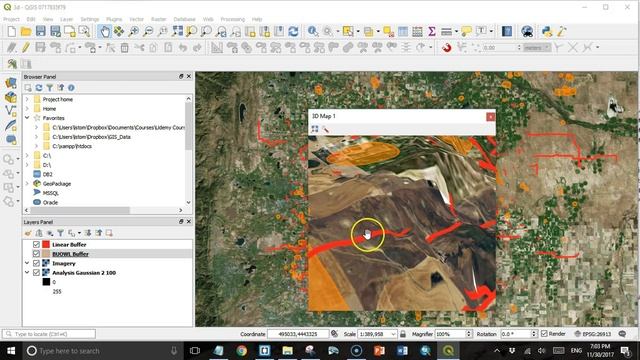
Task: Open the Scale dropdown in status bar
Action: (x=393, y=334)
